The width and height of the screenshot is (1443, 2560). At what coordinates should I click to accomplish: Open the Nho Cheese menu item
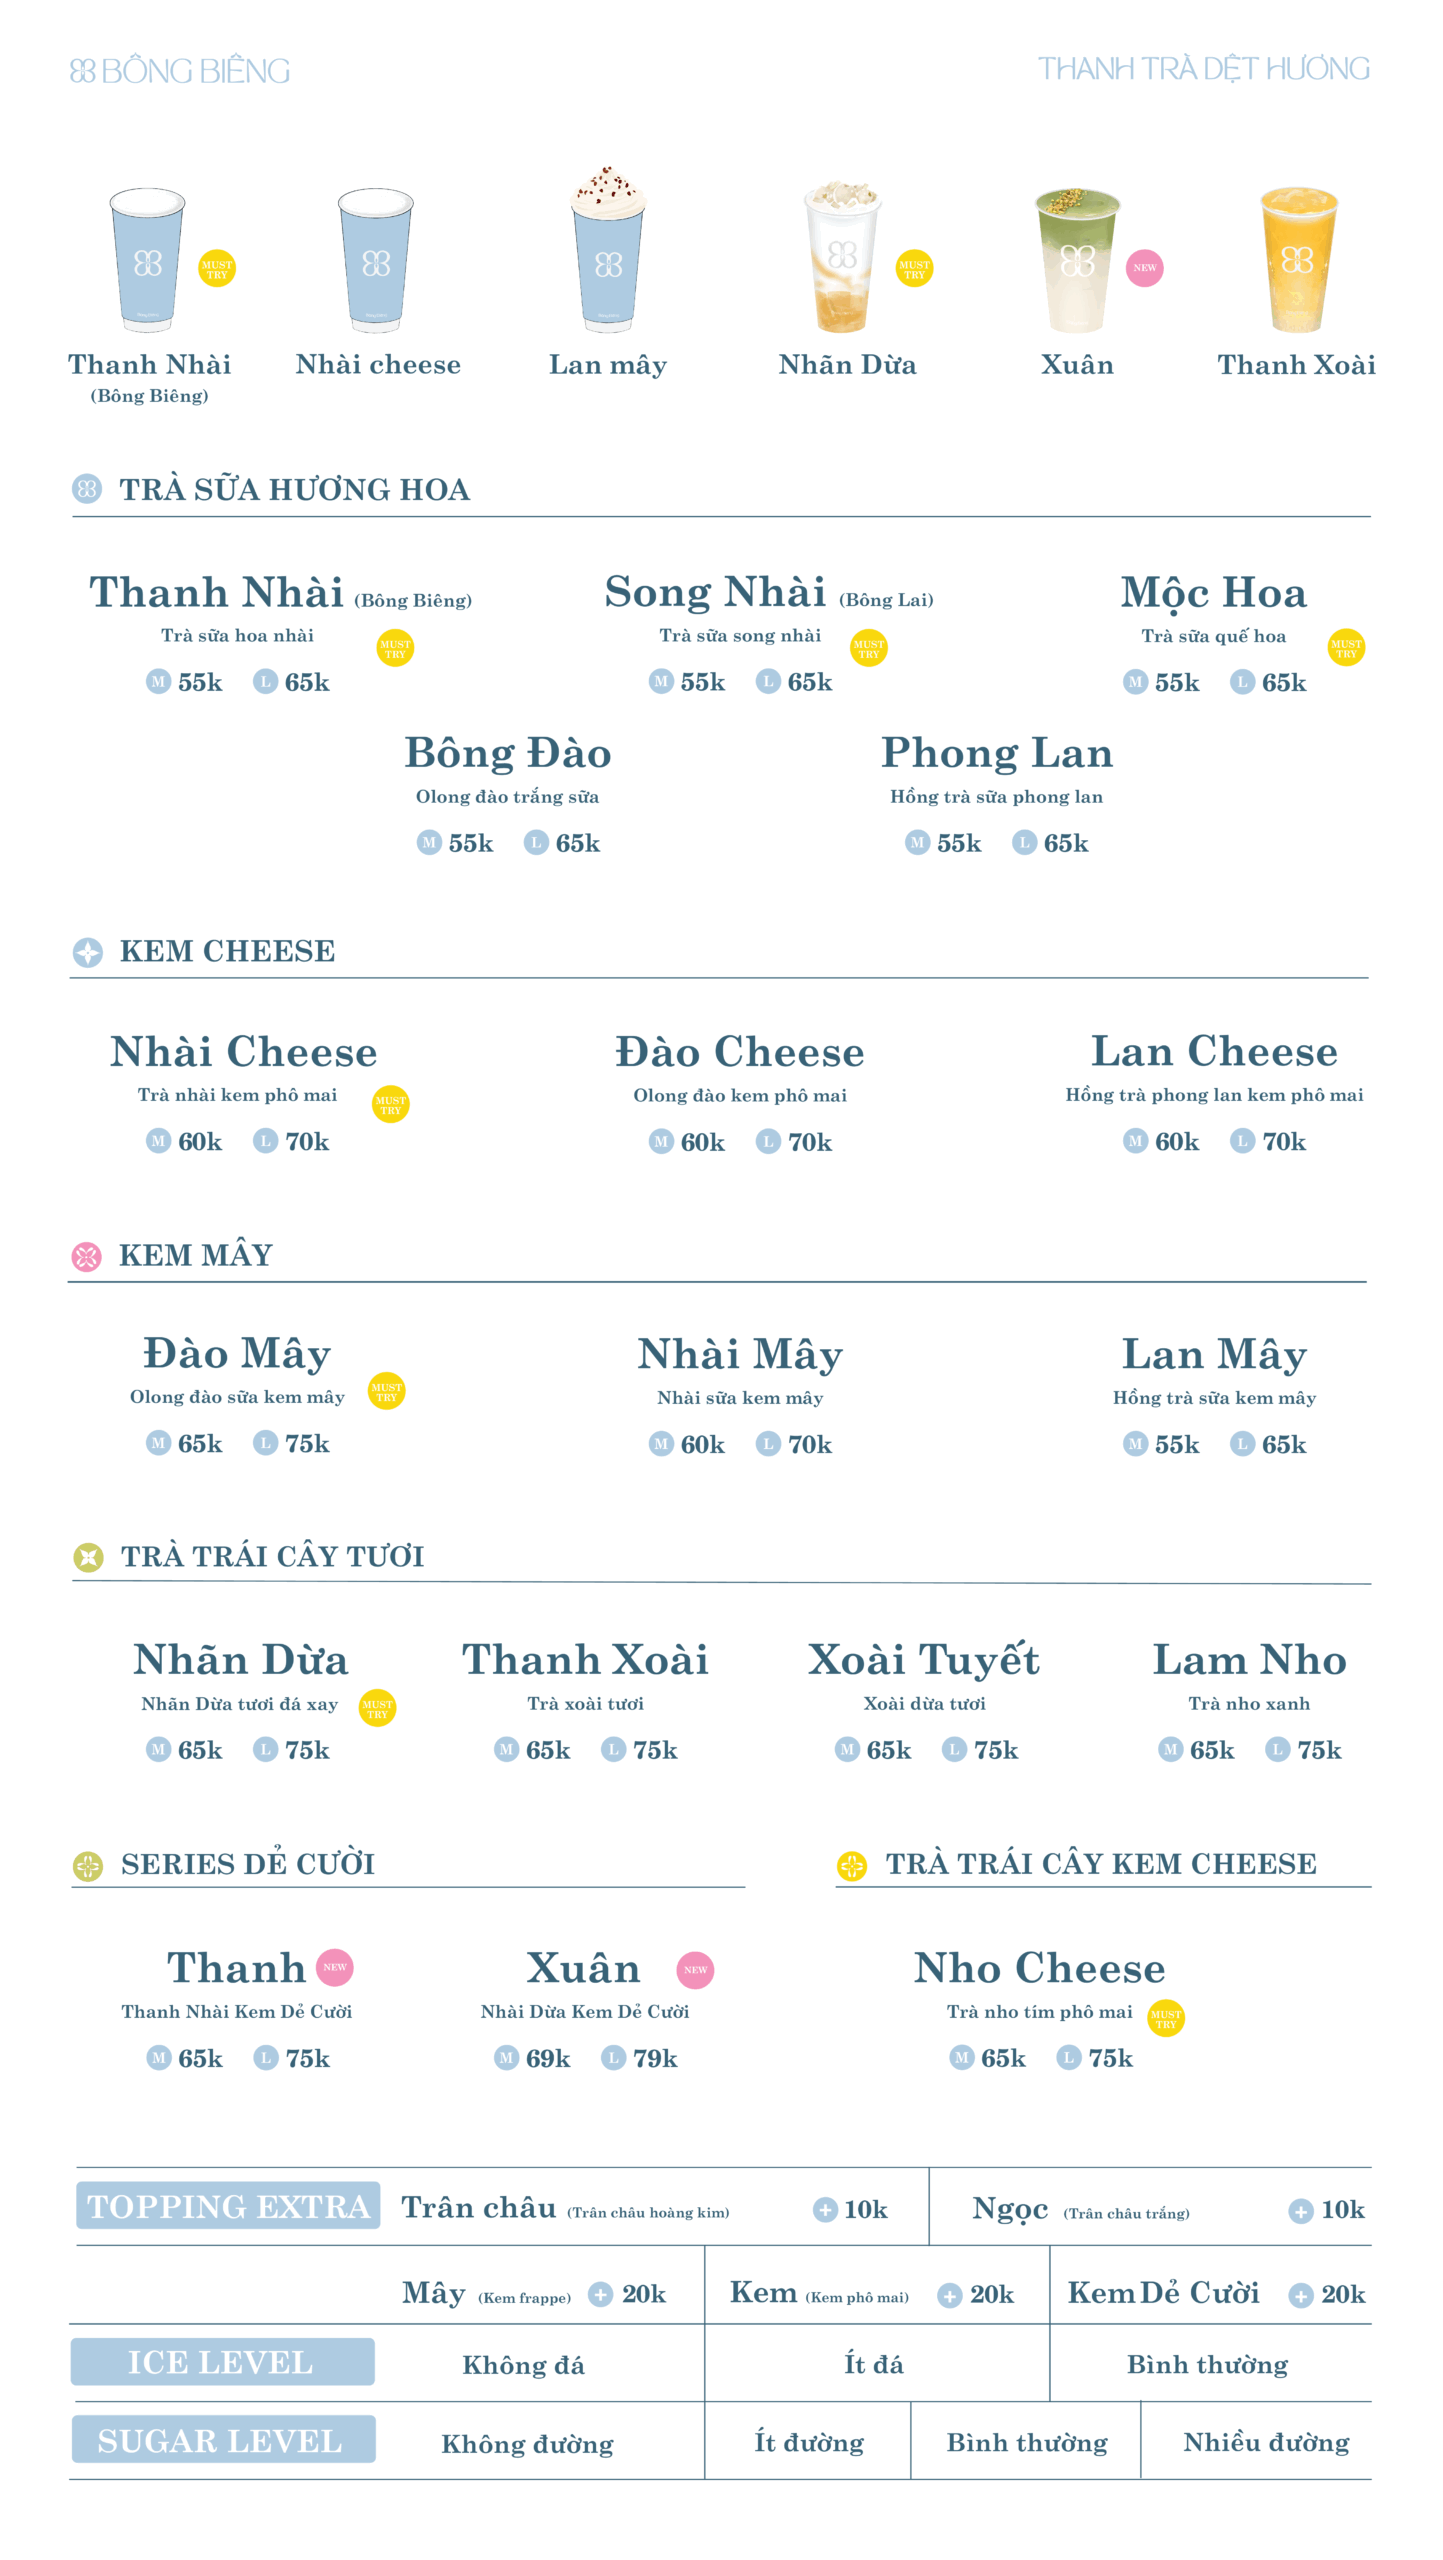pyautogui.click(x=1039, y=1968)
